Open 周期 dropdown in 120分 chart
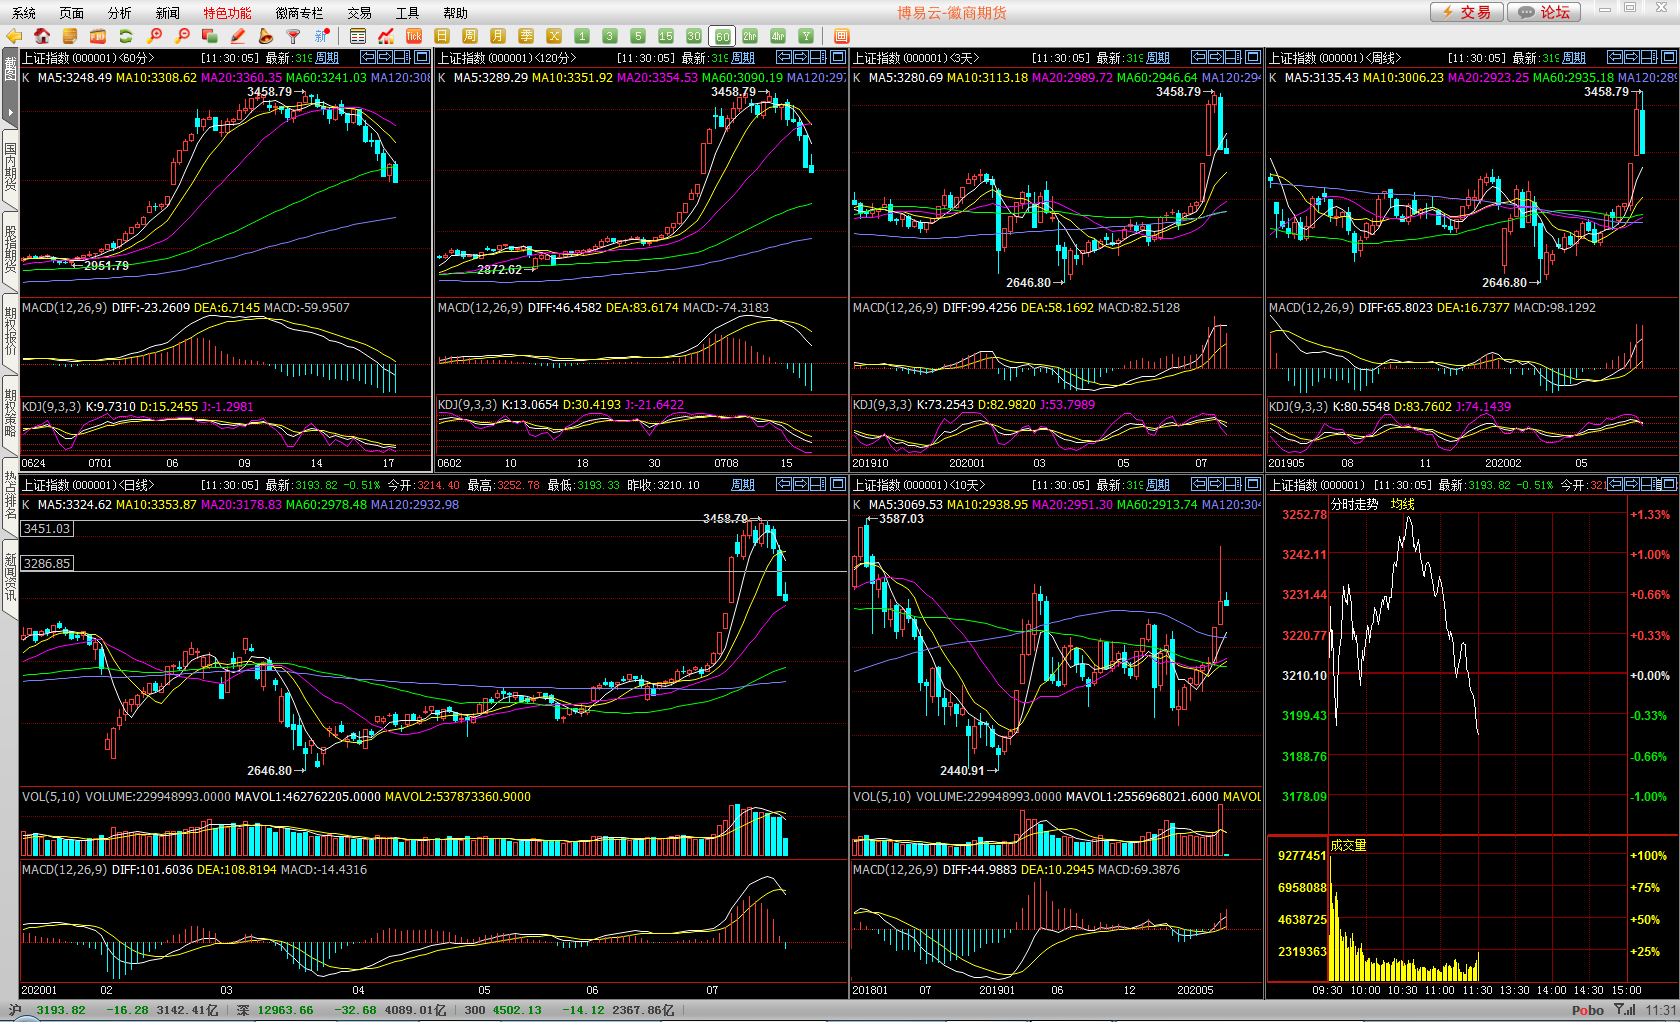 tap(743, 58)
